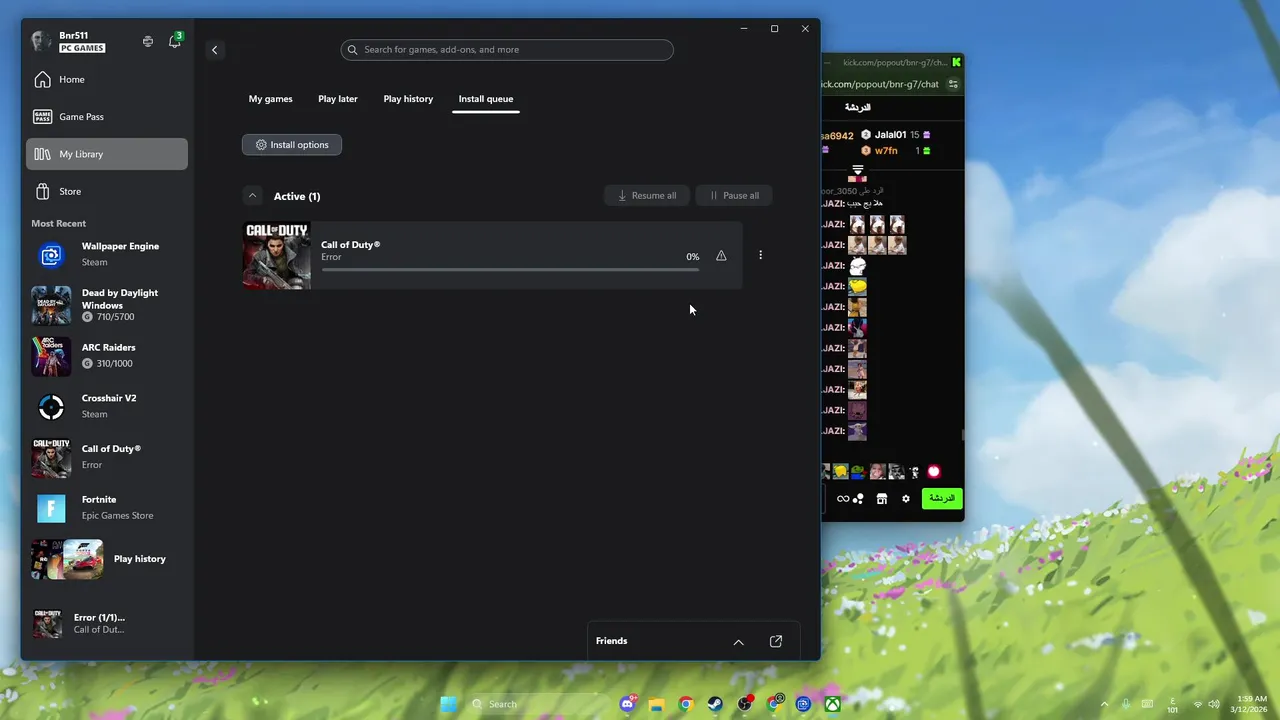
Task: Collapse the Active (1) section
Action: click(x=252, y=196)
